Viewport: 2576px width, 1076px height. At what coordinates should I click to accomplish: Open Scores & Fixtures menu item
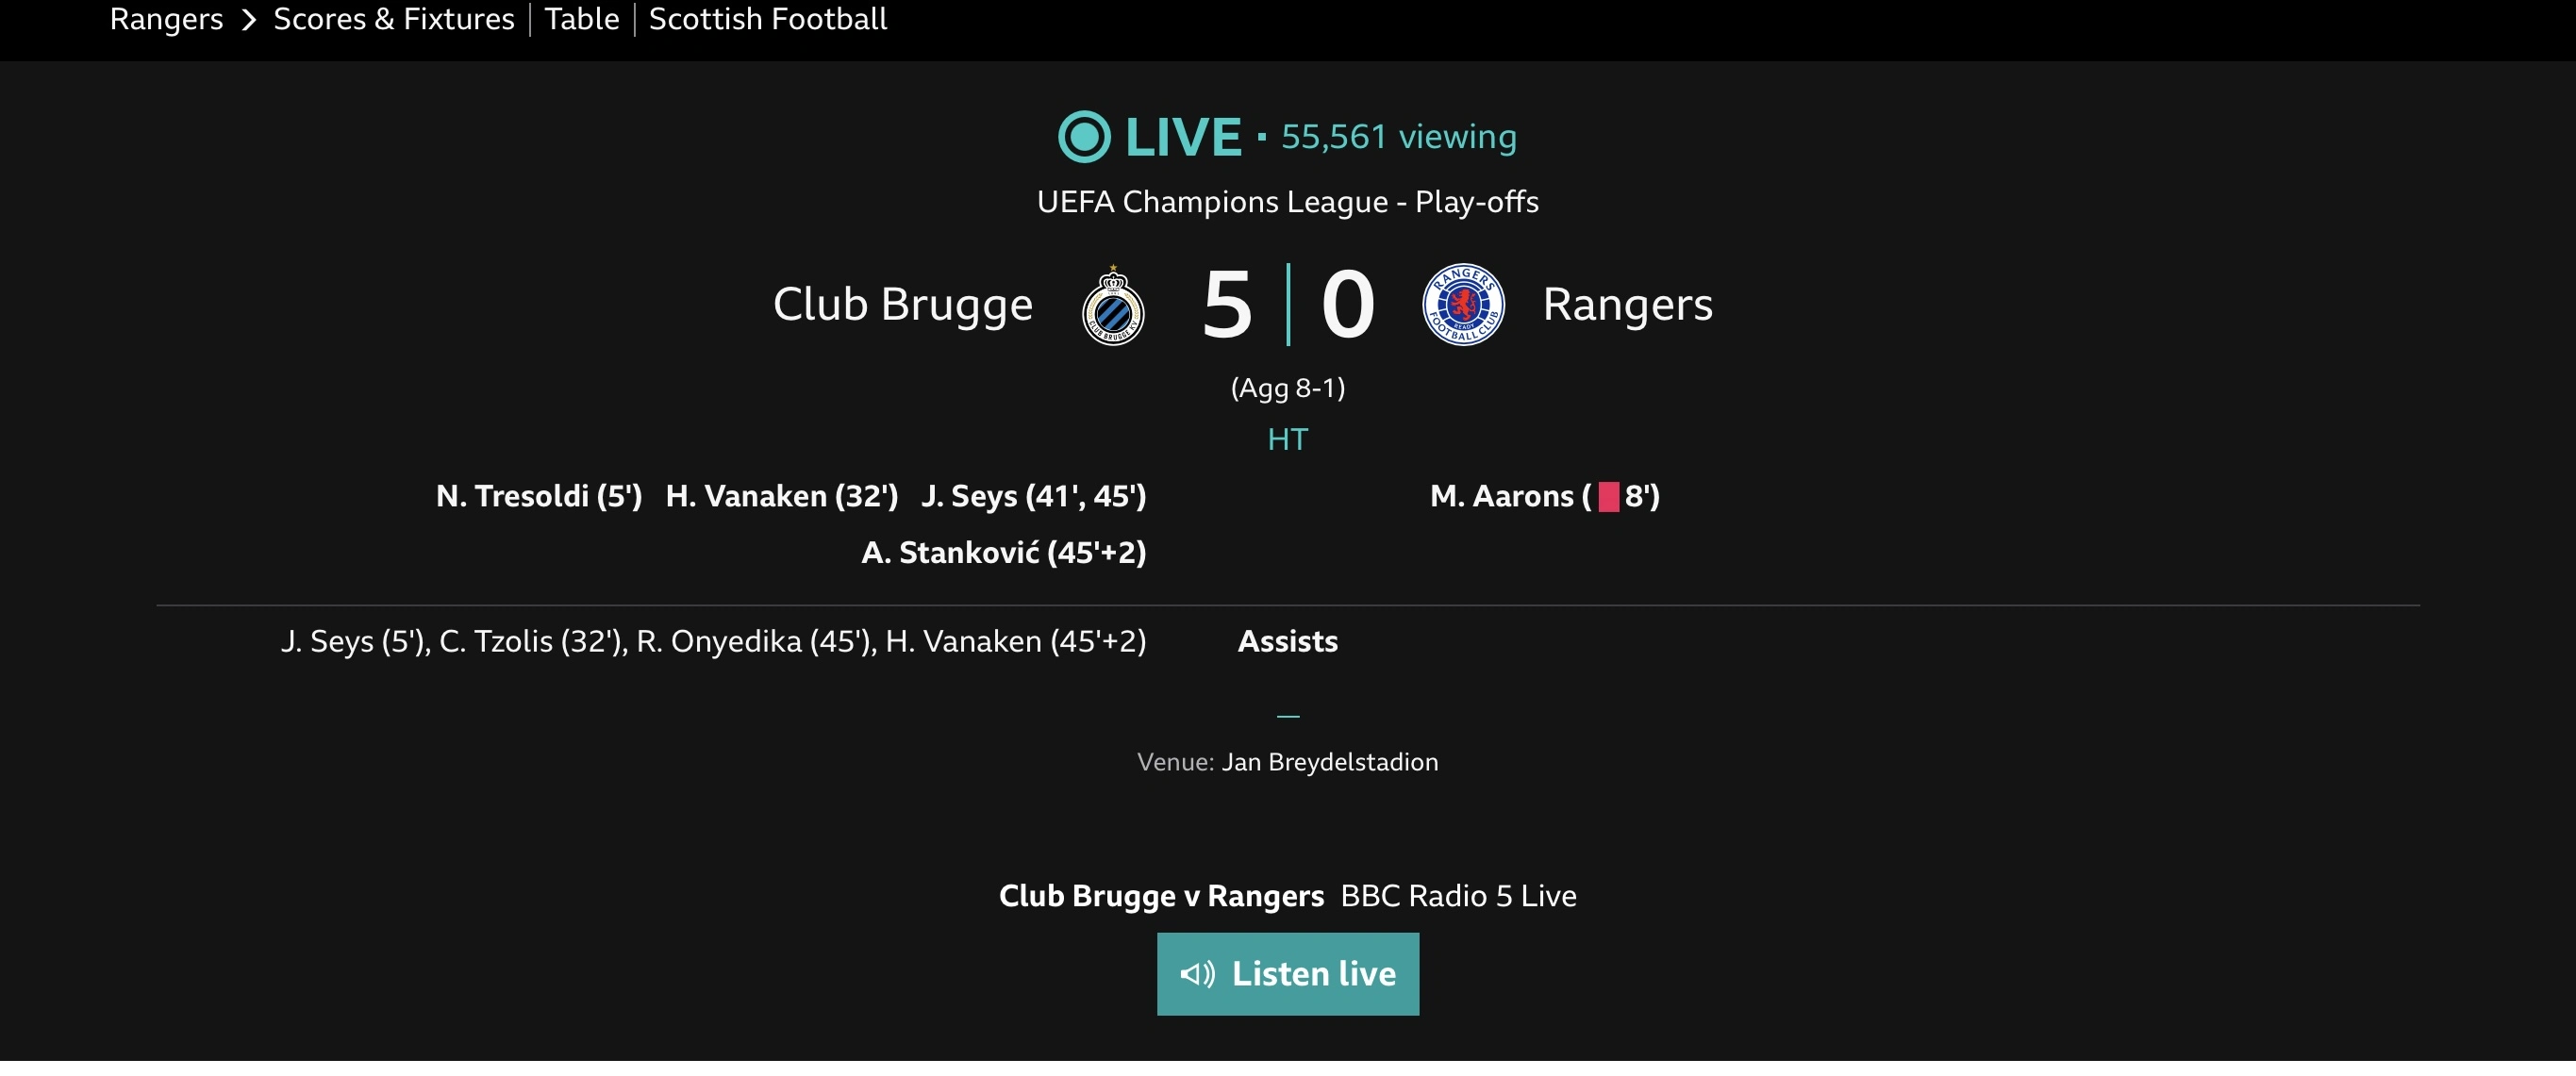tap(394, 19)
